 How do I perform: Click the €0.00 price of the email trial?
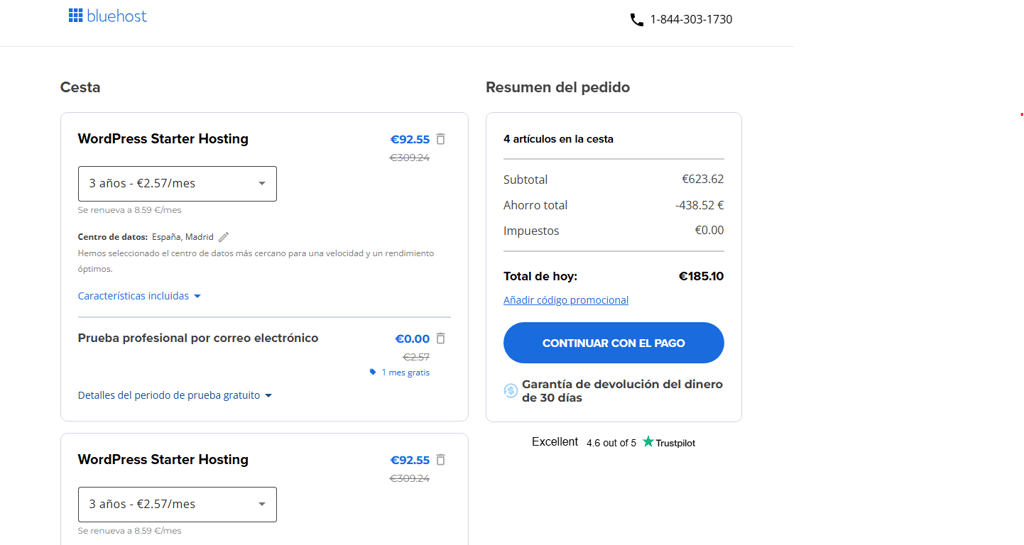[x=412, y=339]
